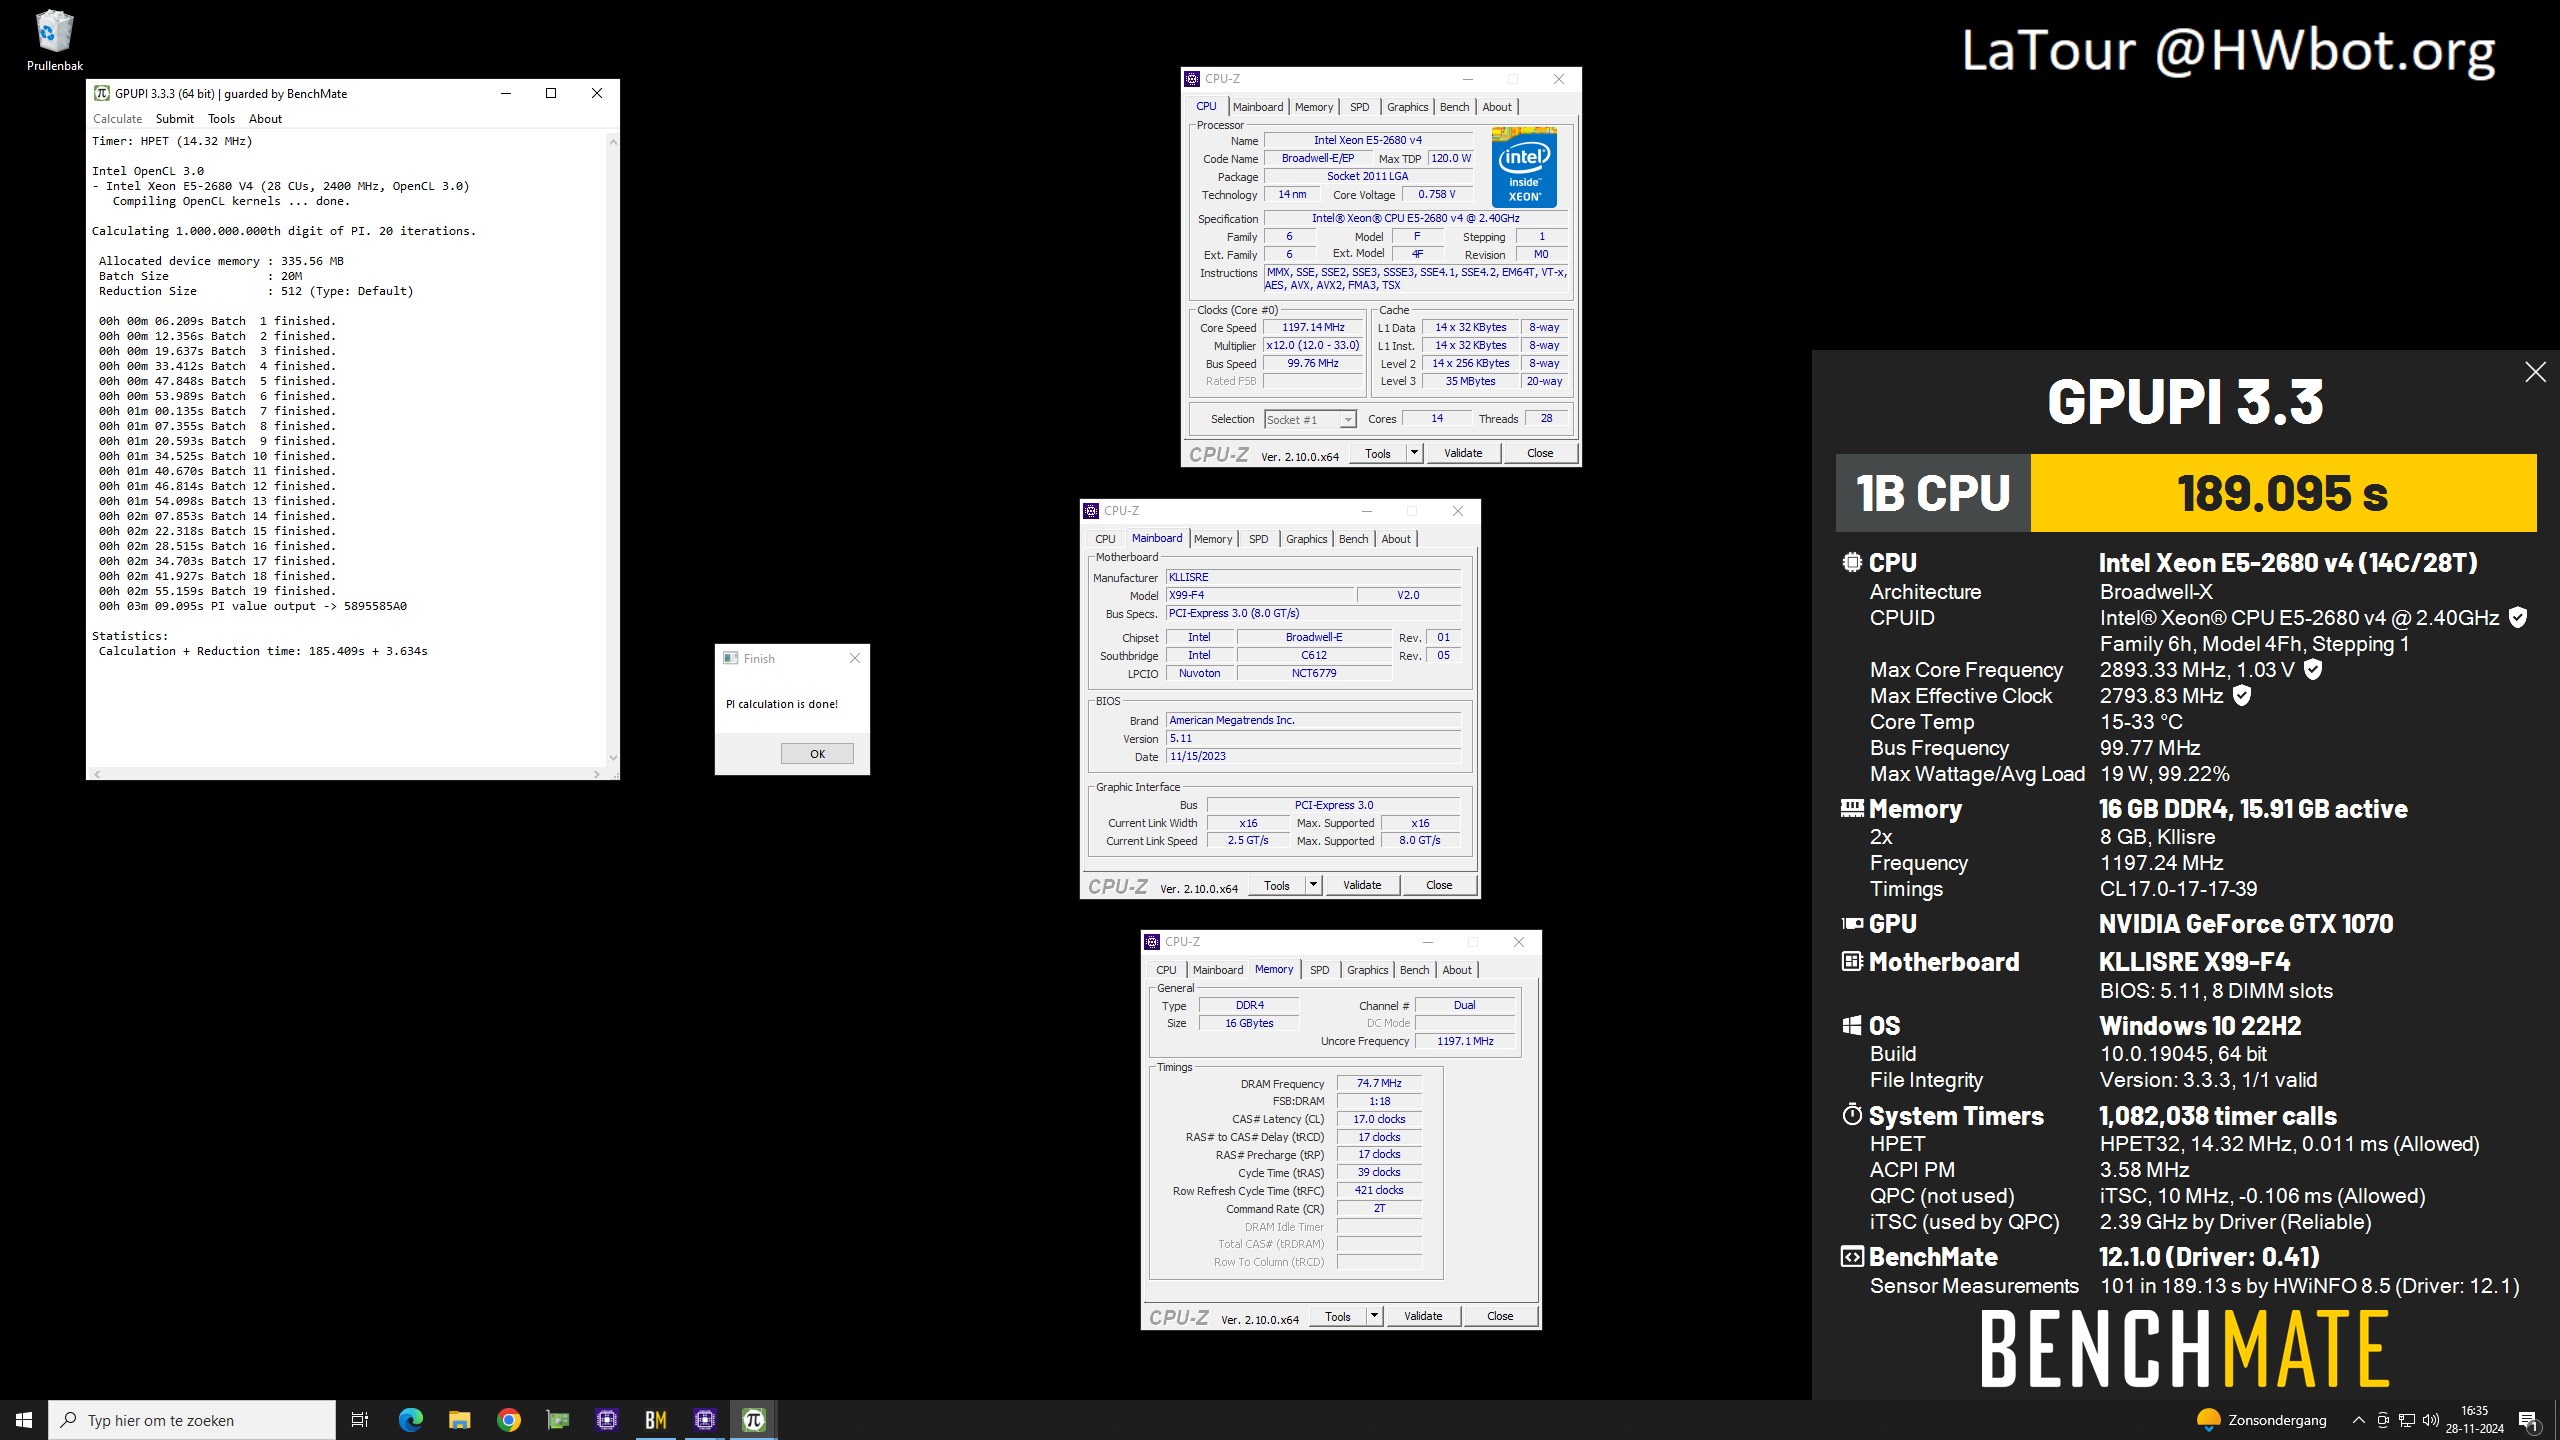
Task: Click the CPU-Z title icon in the Memory window
Action: (1152, 942)
